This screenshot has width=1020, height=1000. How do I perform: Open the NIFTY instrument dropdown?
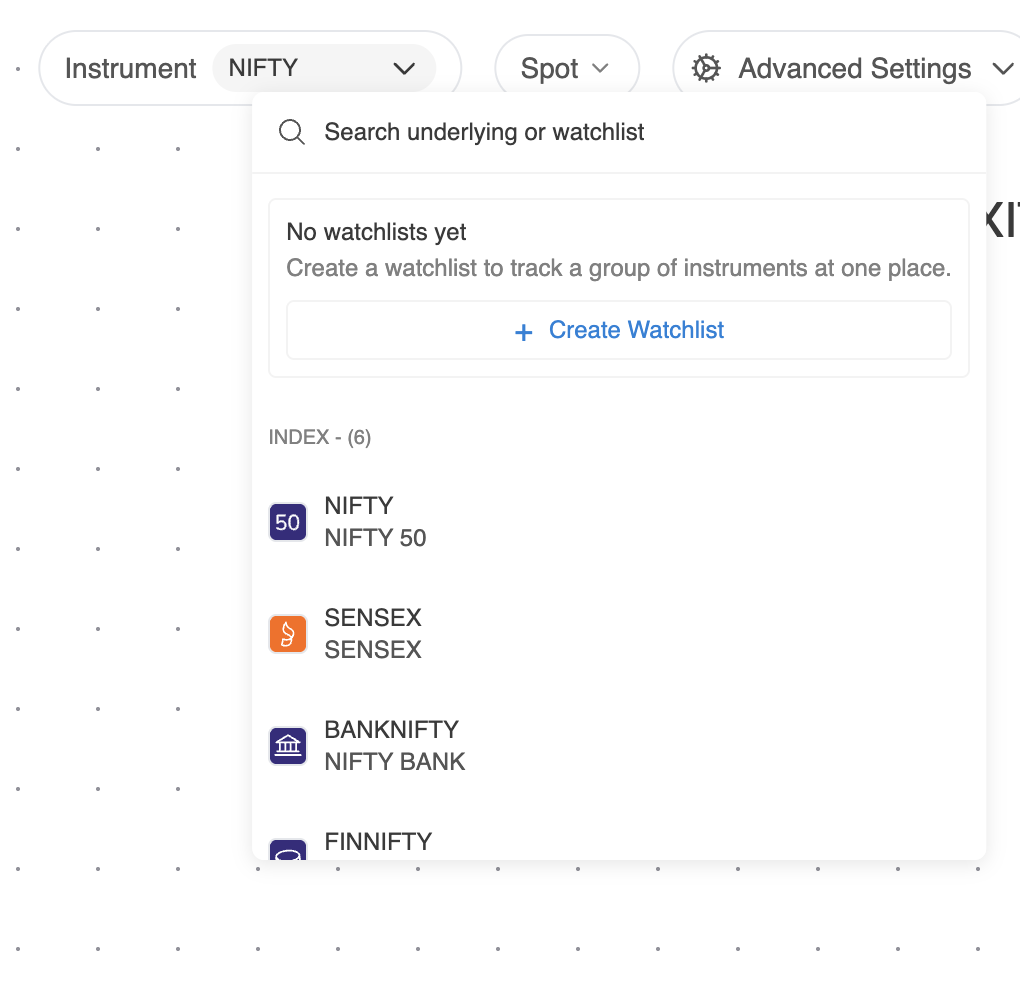tap(324, 68)
